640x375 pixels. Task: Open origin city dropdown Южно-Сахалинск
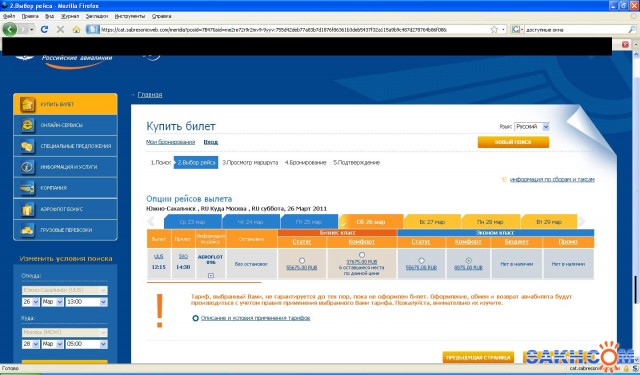[65, 290]
